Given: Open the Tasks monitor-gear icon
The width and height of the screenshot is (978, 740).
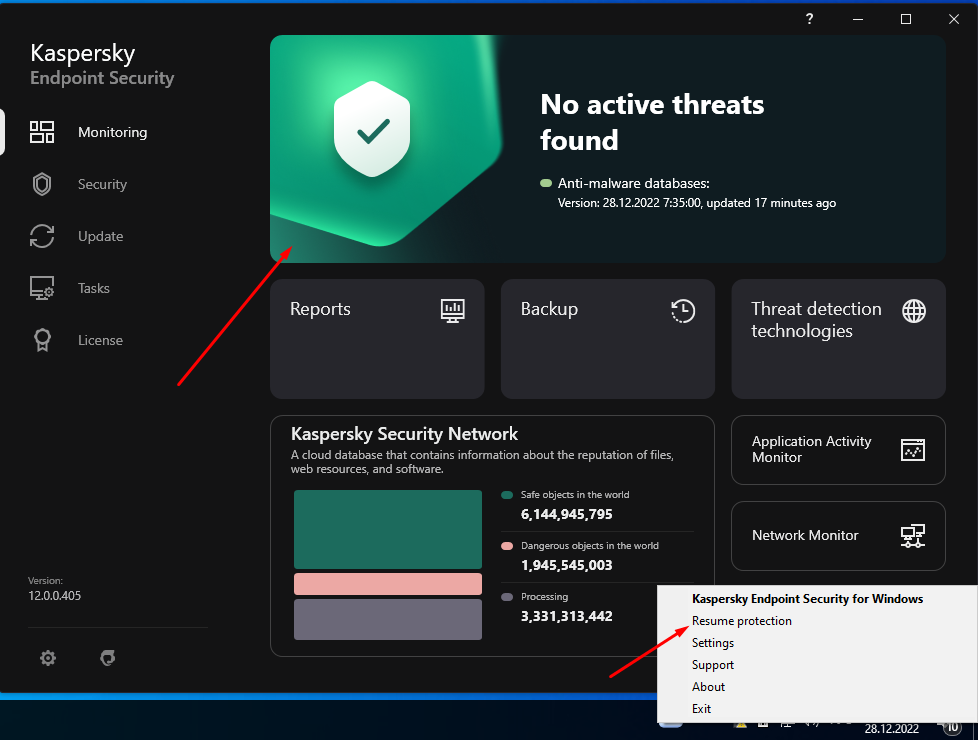Looking at the screenshot, I should 42,288.
